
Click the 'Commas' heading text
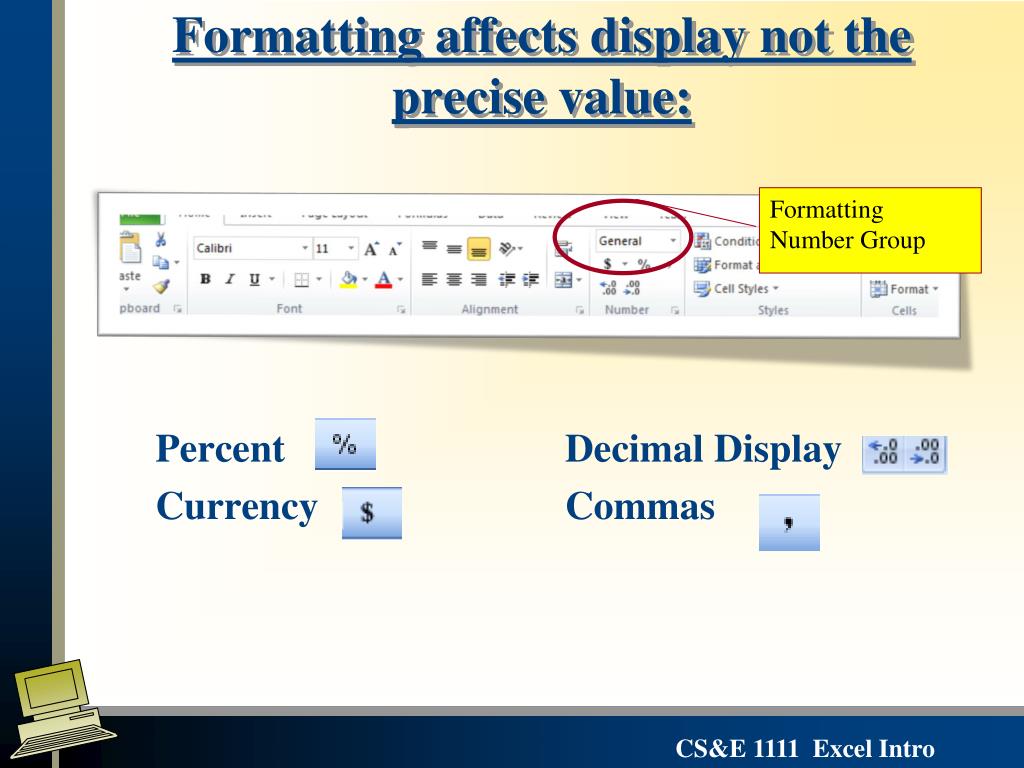point(640,507)
